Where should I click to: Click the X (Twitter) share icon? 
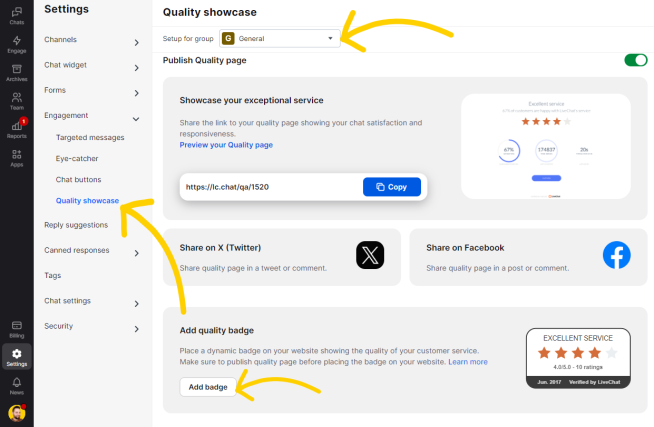click(x=370, y=255)
